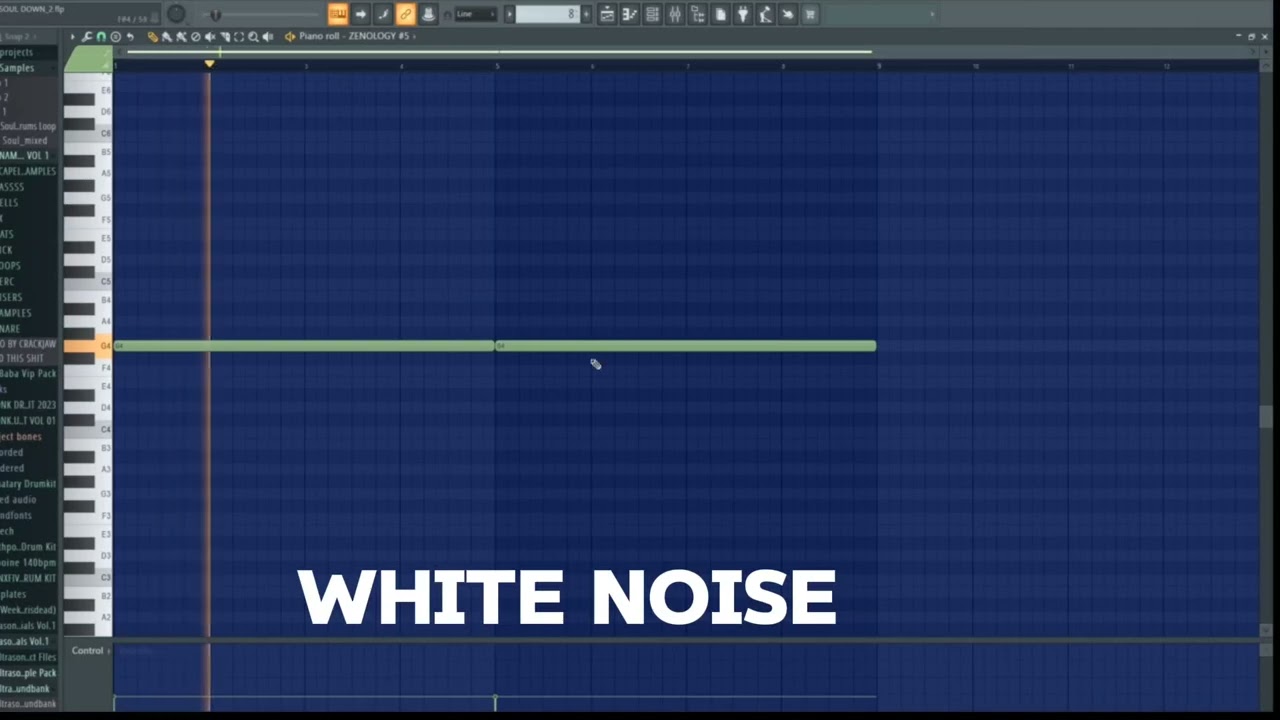Screen dimensions: 1280x720
Task: Click the circular stamp icon in piano roll
Action: point(115,37)
